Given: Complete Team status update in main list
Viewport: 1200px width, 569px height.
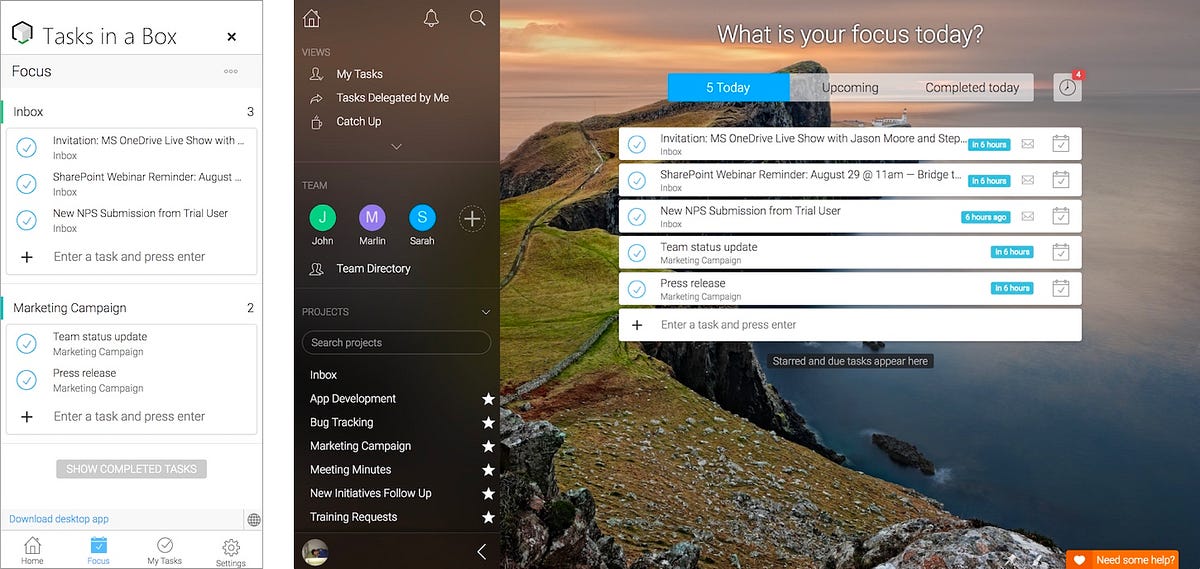Looking at the screenshot, I should (637, 252).
